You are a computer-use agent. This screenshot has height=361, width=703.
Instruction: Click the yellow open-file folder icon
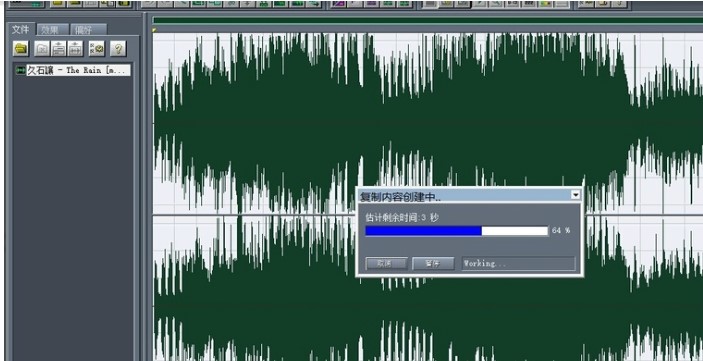pyautogui.click(x=21, y=48)
